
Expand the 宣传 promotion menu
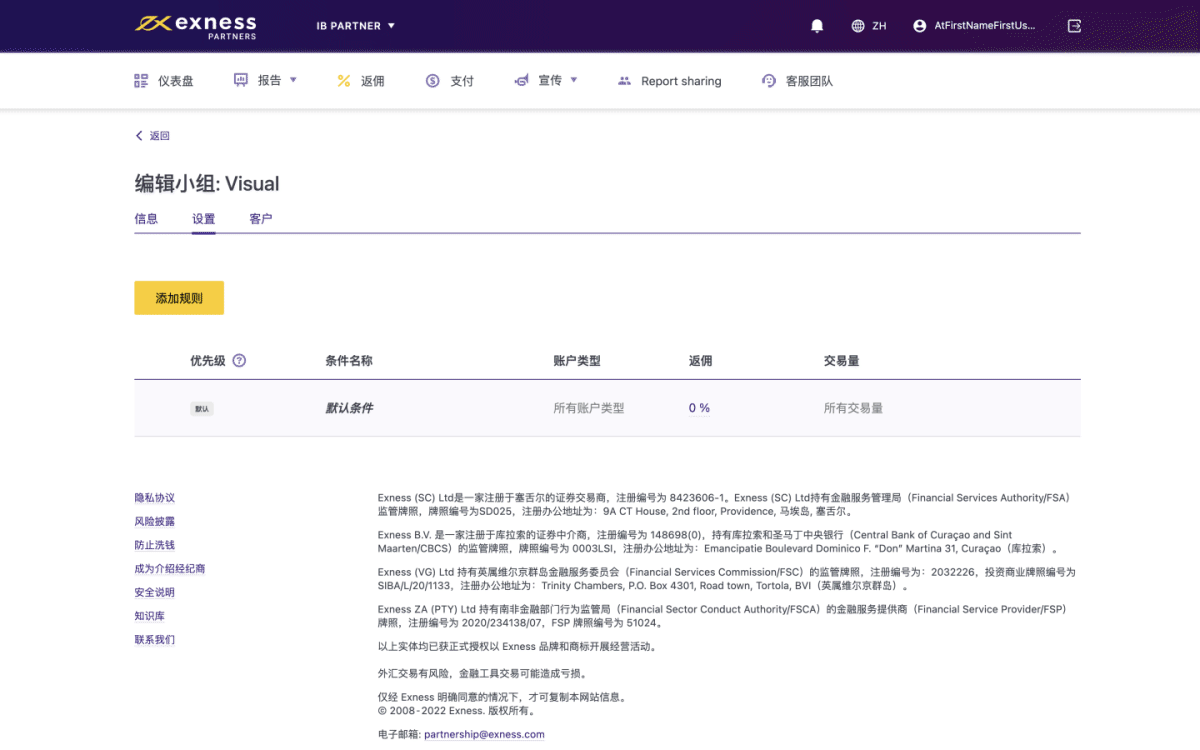point(547,81)
